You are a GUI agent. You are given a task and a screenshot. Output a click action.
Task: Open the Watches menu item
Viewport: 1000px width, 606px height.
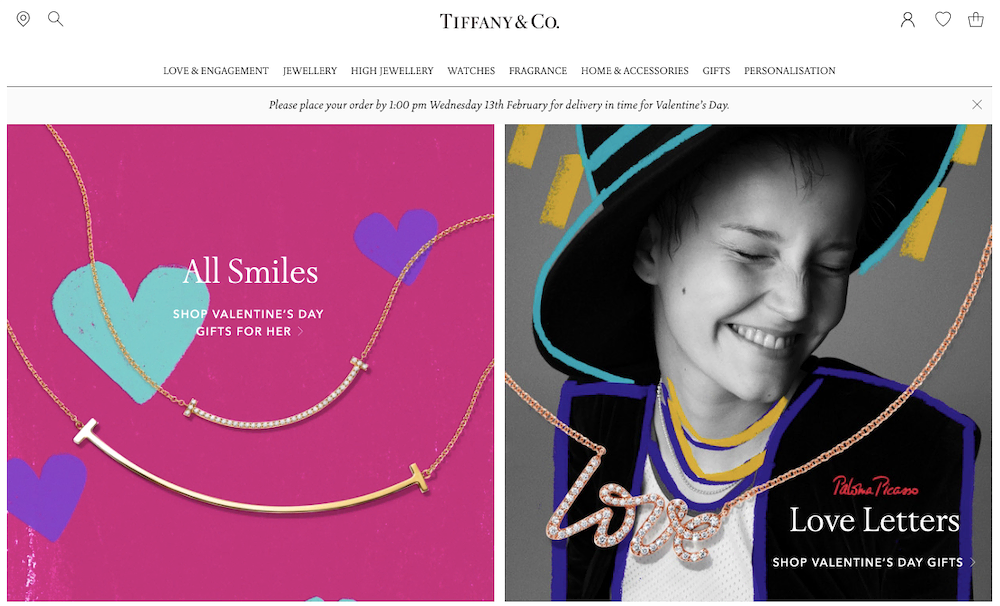(x=471, y=71)
